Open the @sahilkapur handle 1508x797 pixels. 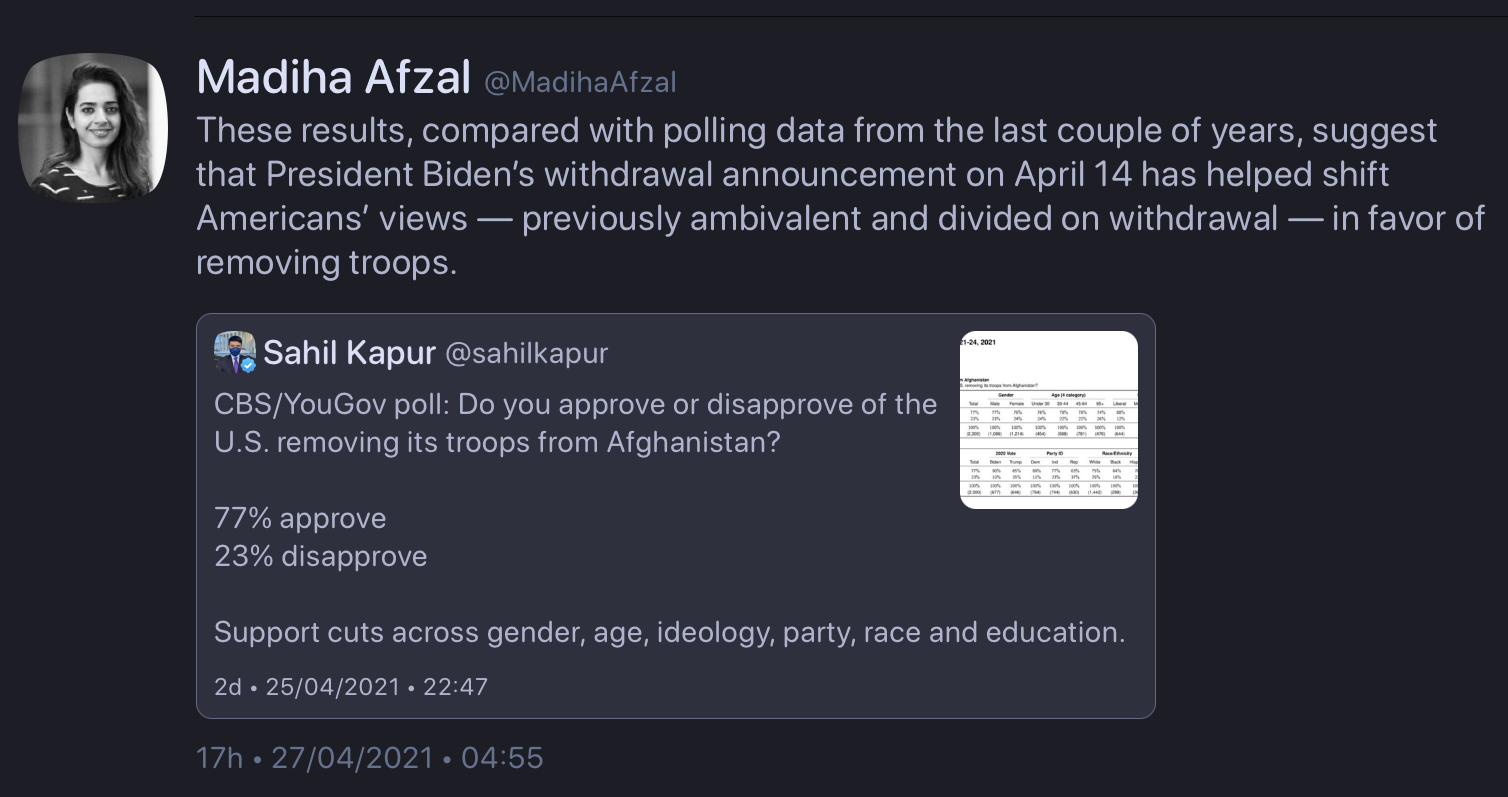pyautogui.click(x=526, y=353)
